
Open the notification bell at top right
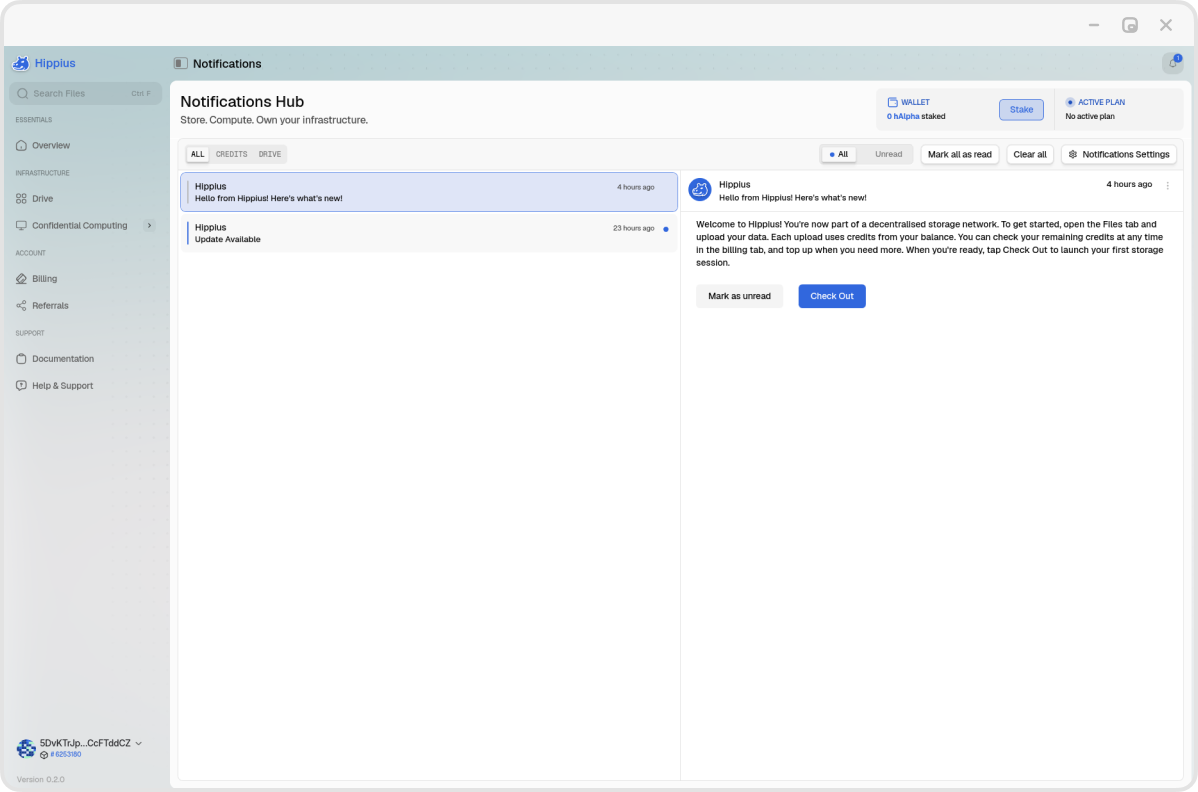click(x=1173, y=63)
